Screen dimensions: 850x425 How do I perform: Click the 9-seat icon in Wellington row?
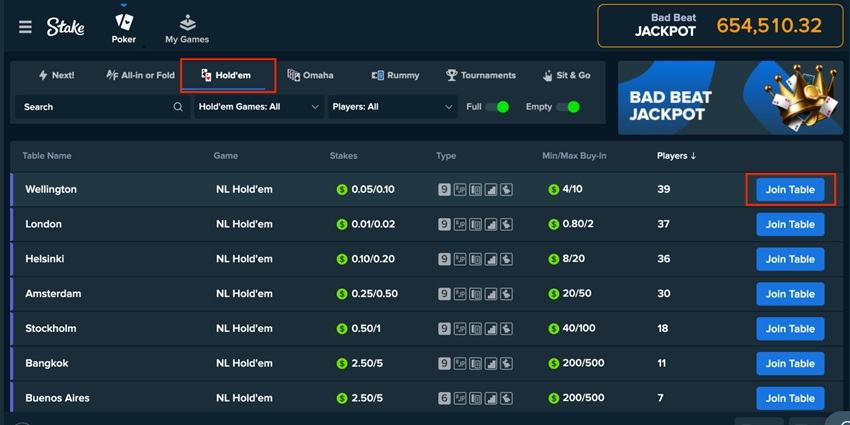pyautogui.click(x=445, y=190)
